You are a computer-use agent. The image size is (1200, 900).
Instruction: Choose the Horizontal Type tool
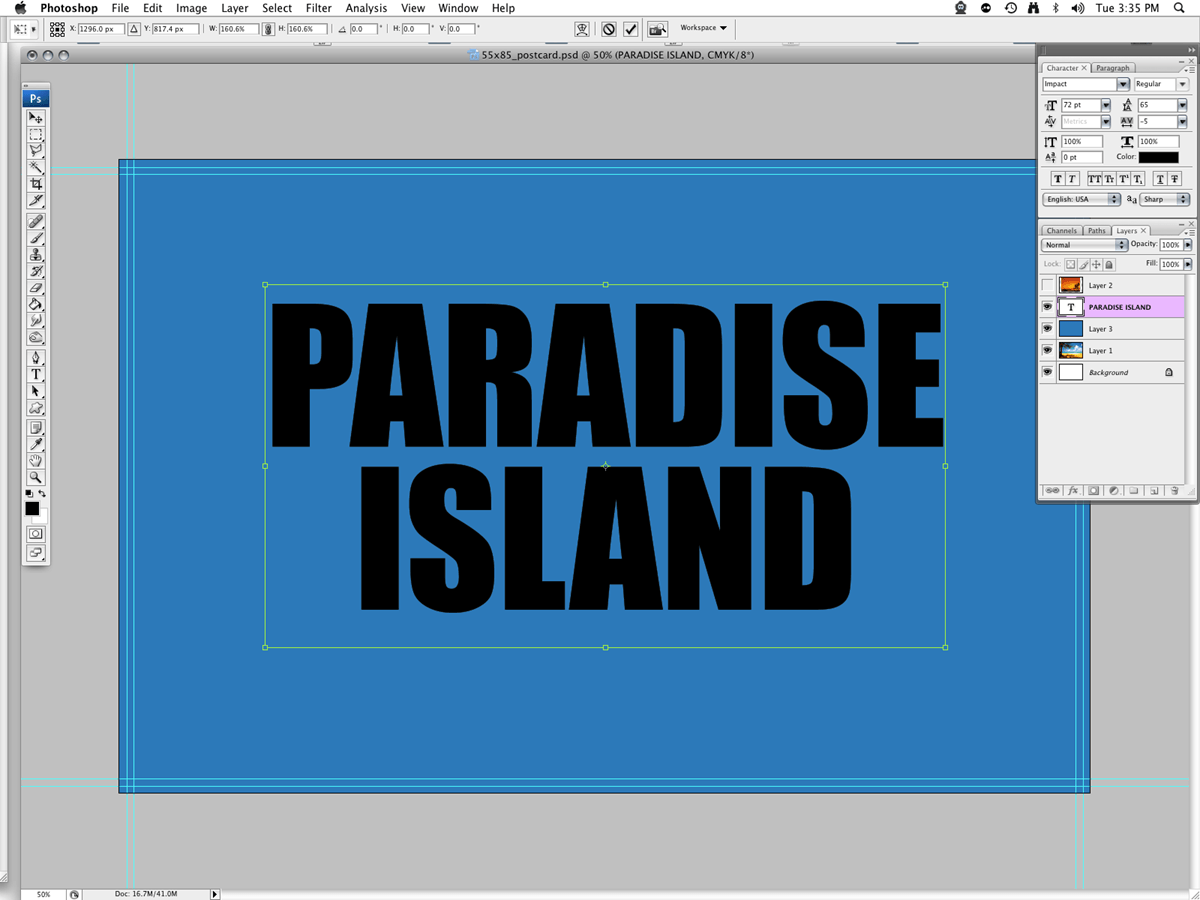[x=36, y=374]
